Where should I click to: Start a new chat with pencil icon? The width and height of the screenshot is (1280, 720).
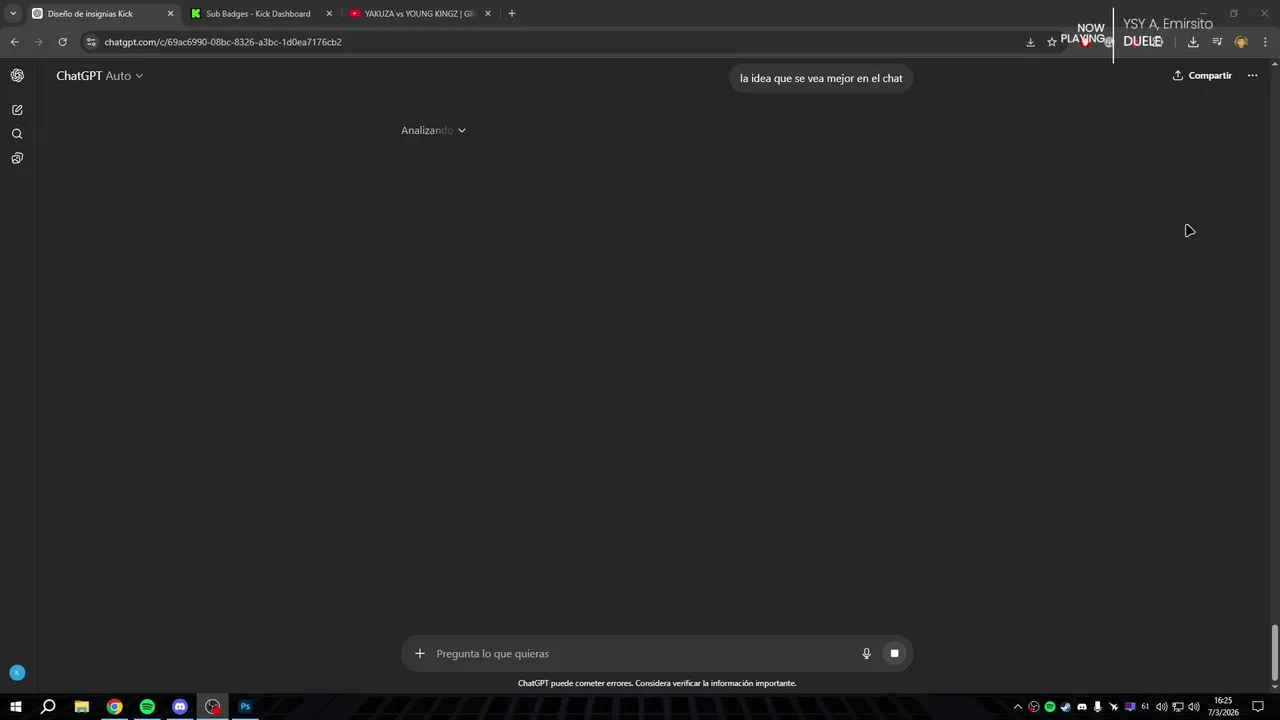click(17, 110)
